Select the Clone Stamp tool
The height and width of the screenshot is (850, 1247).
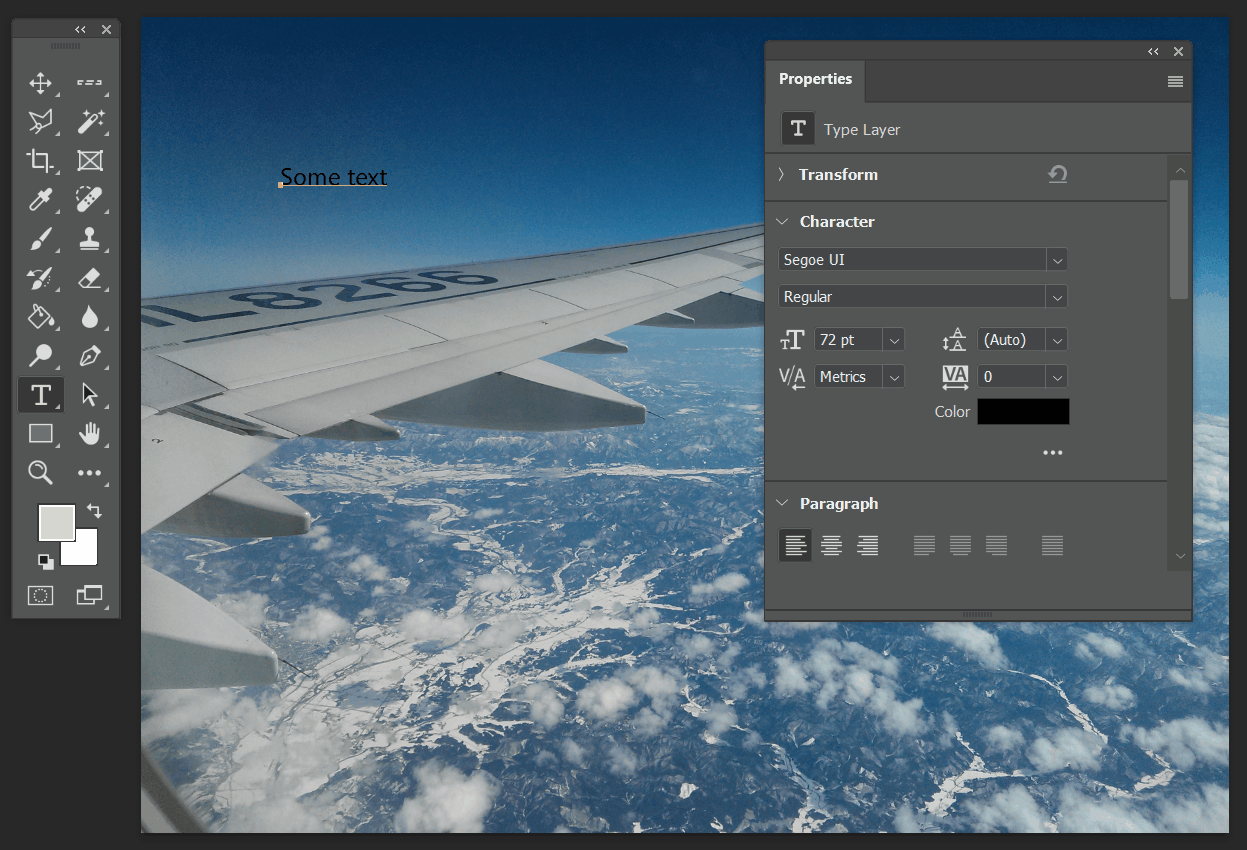click(x=90, y=239)
